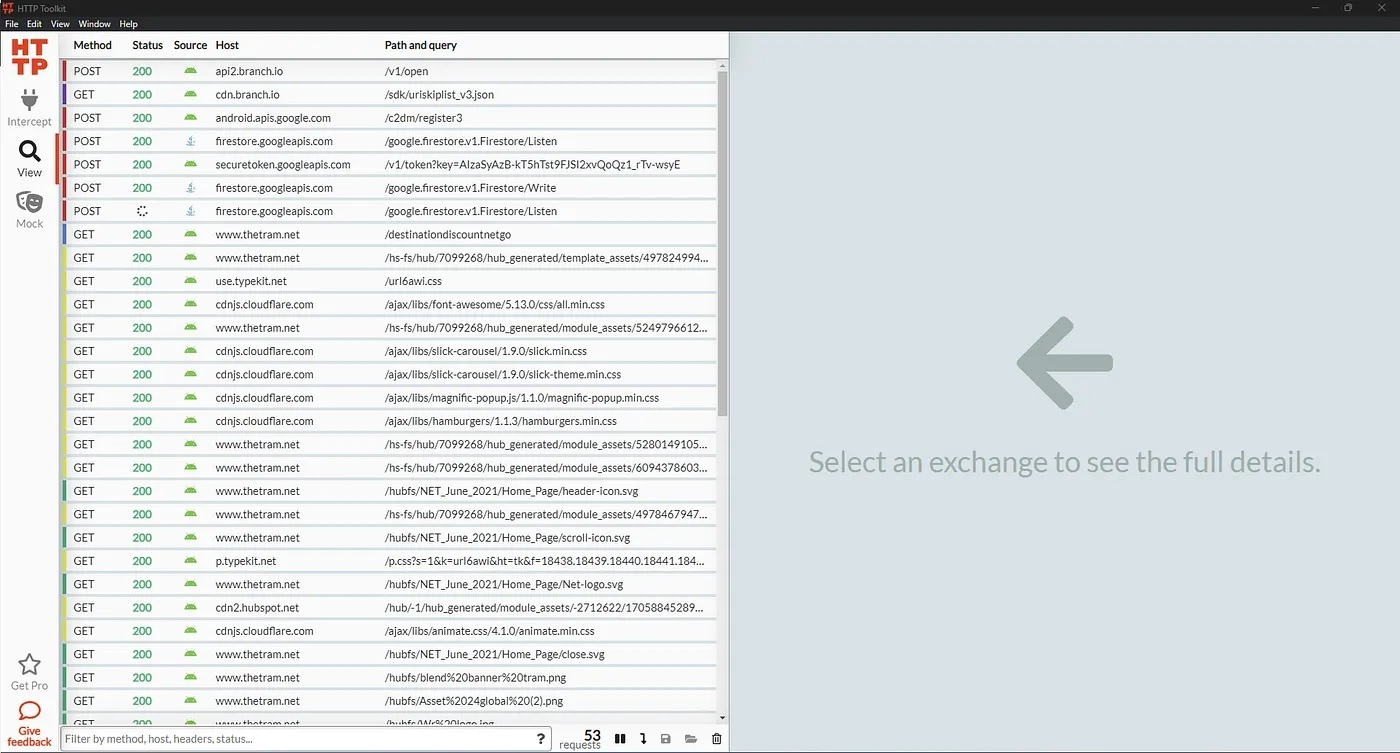Click the request list vertical scrollbar
Viewport: 1400px width, 753px height.
pyautogui.click(x=722, y=240)
